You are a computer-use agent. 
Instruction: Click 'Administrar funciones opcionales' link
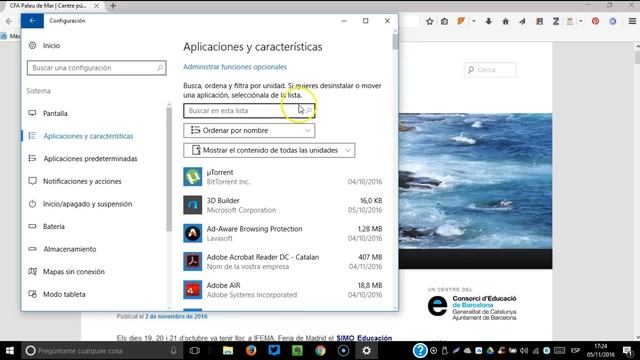pos(235,67)
